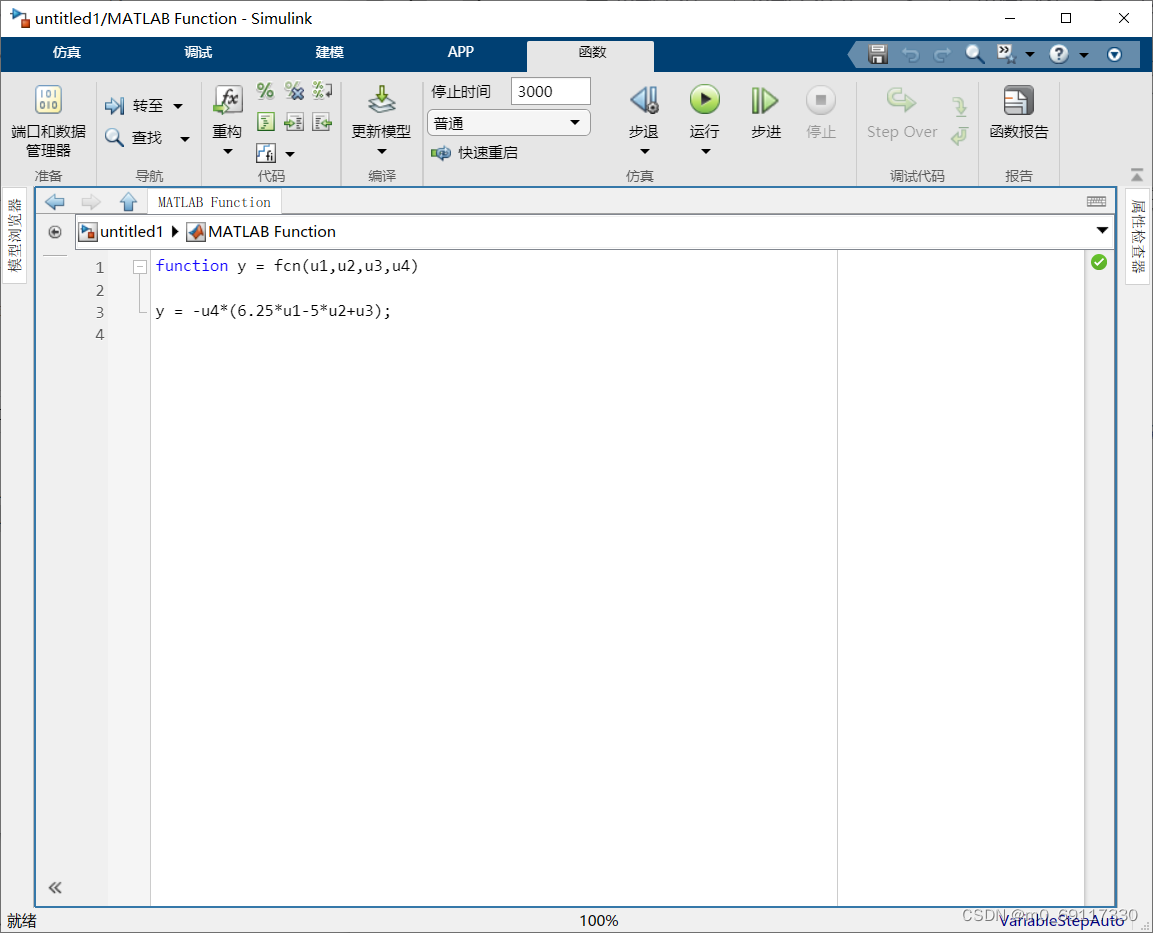The image size is (1153, 933).
Task: Switch to the APP tab
Action: coord(461,52)
